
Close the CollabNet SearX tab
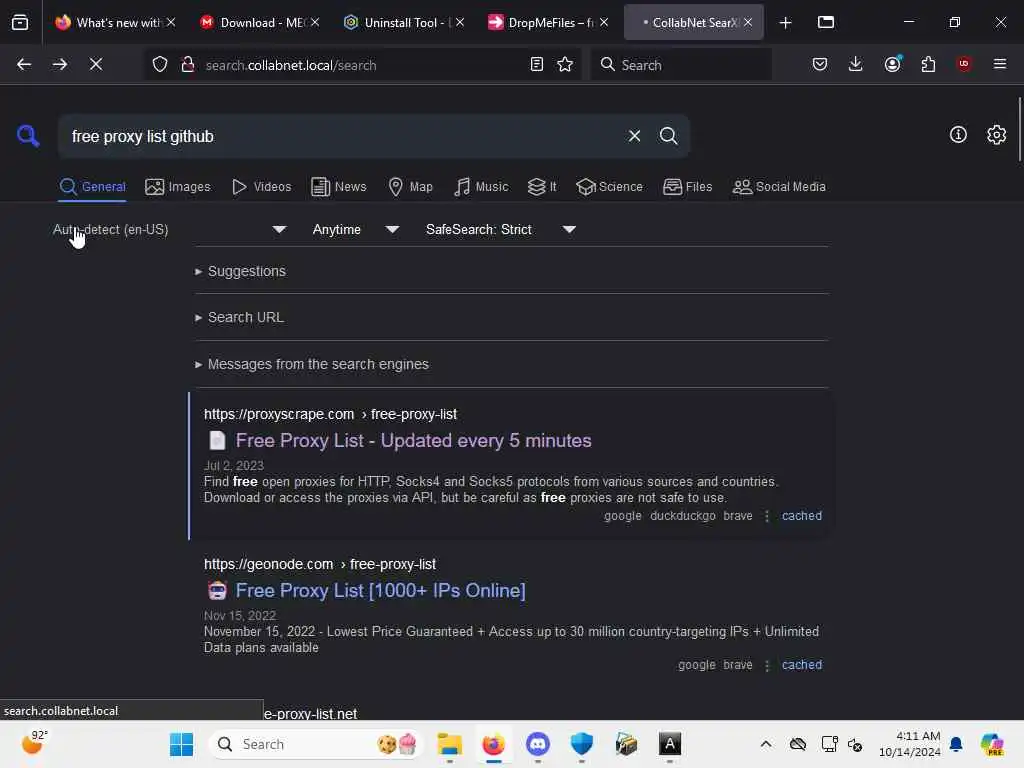click(748, 22)
